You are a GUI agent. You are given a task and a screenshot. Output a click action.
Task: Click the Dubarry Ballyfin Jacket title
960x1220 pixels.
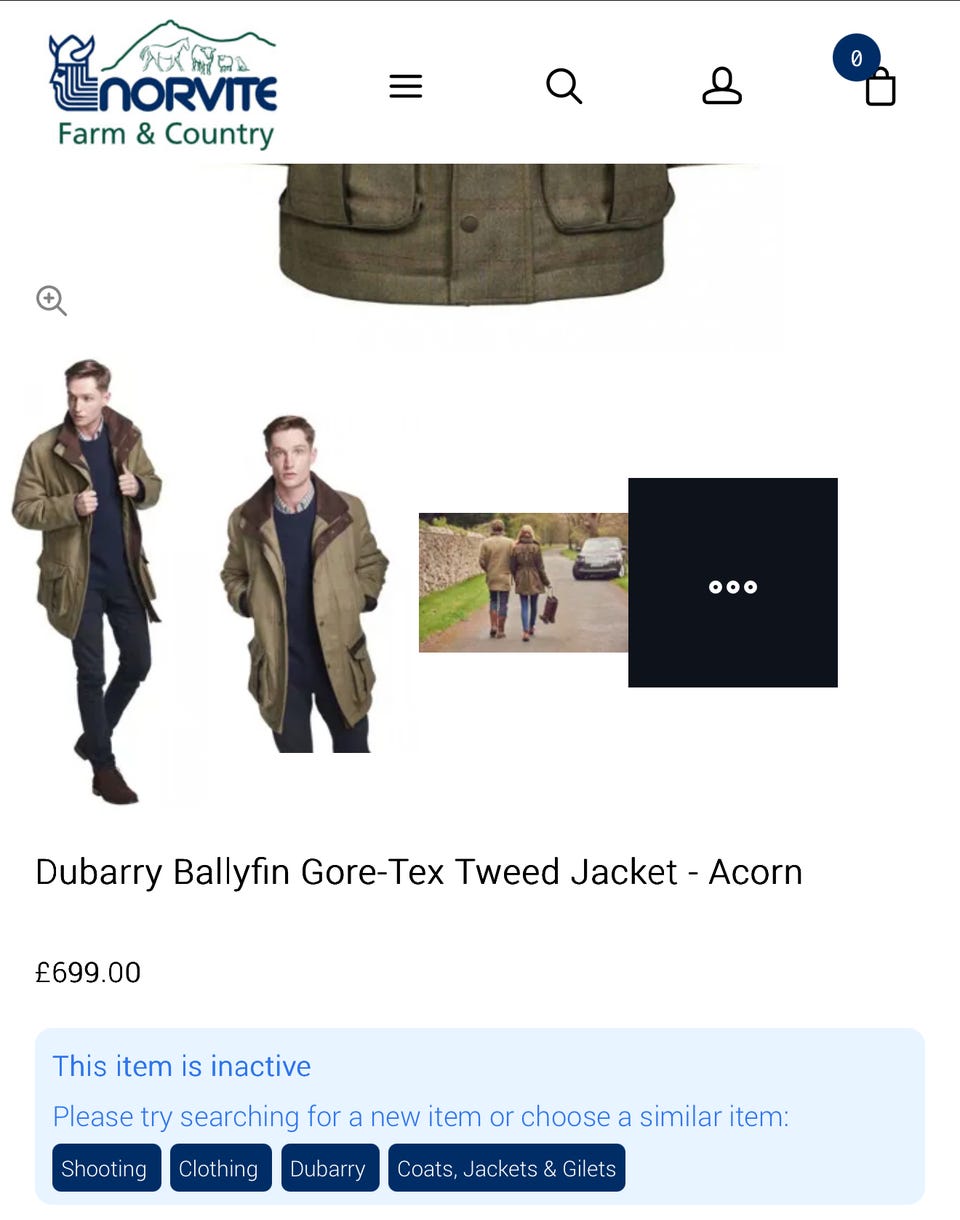click(x=419, y=872)
